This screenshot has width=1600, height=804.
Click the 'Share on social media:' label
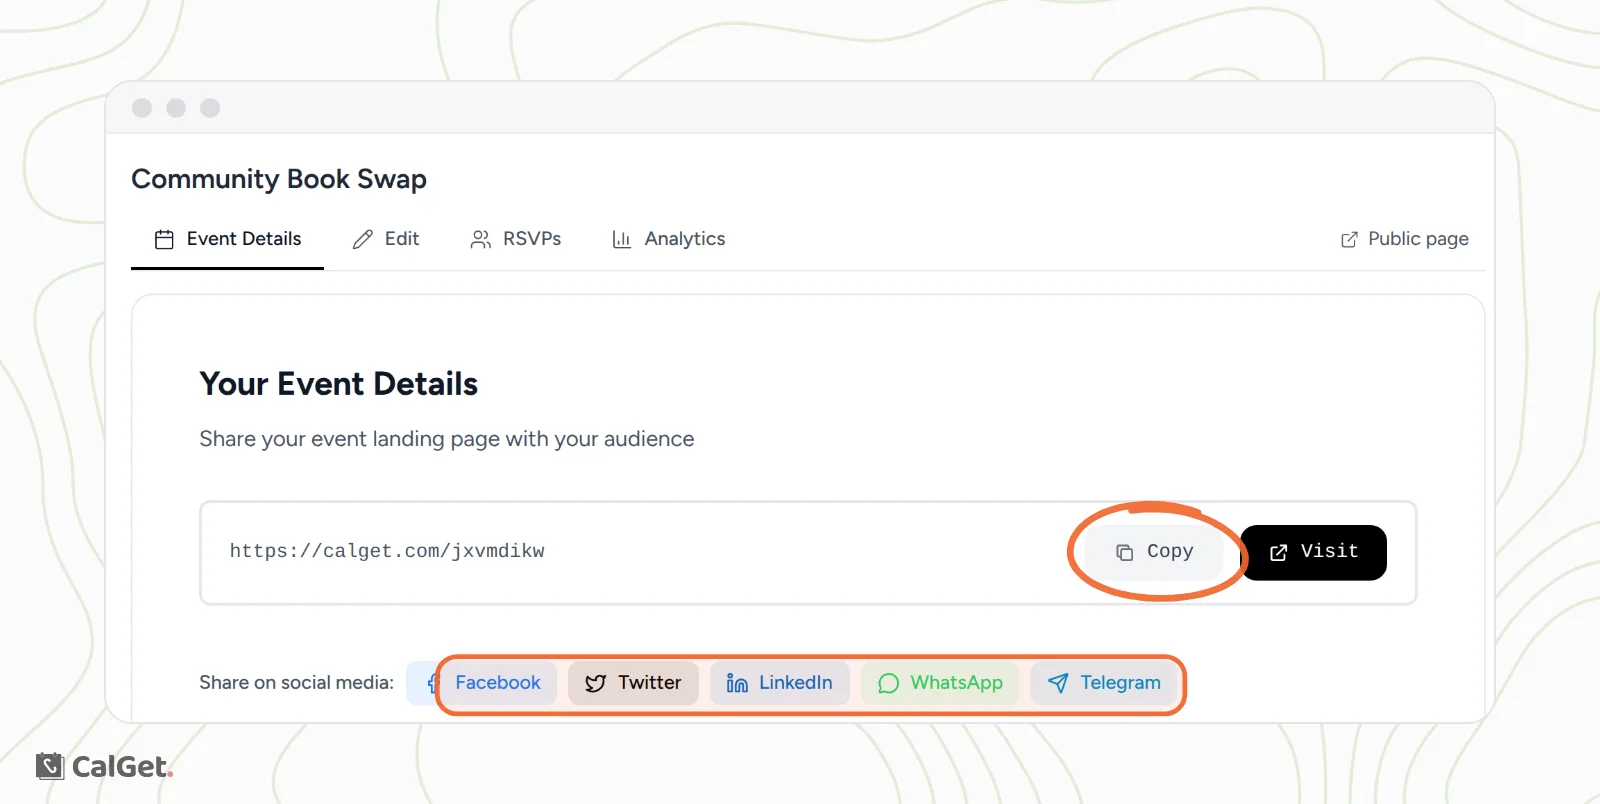pyautogui.click(x=296, y=683)
